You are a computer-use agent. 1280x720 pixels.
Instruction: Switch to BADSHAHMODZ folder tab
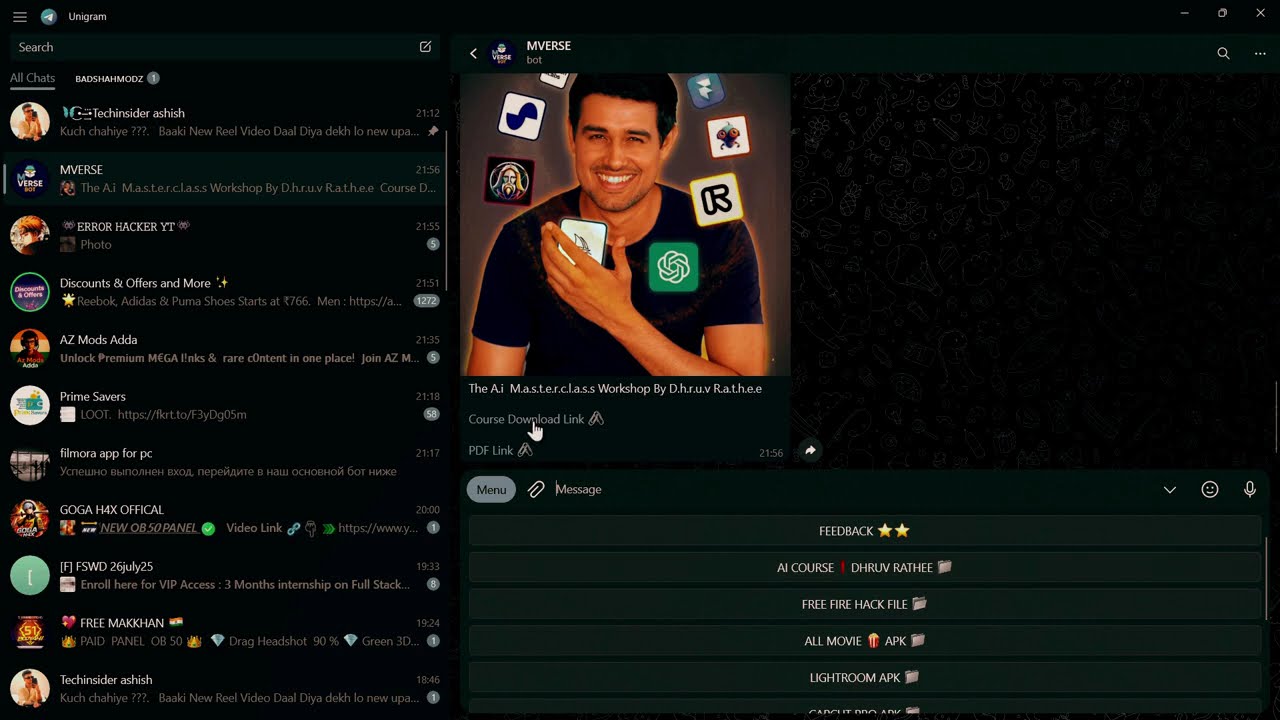117,78
